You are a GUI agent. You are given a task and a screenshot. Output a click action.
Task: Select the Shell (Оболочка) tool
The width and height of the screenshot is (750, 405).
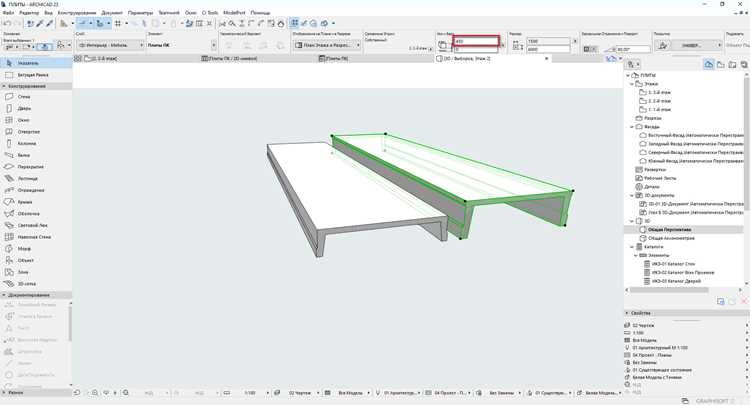click(36, 214)
